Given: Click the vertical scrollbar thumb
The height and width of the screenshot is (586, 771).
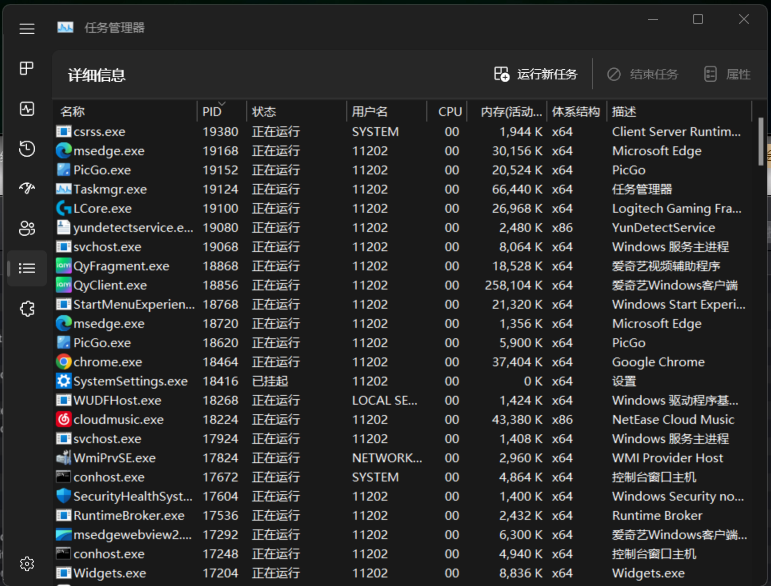Looking at the screenshot, I should pyautogui.click(x=761, y=142).
